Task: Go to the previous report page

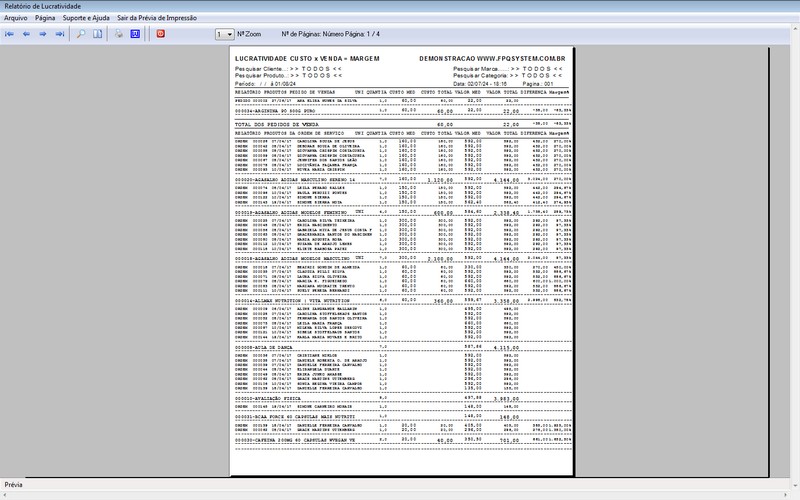Action: pos(26,34)
